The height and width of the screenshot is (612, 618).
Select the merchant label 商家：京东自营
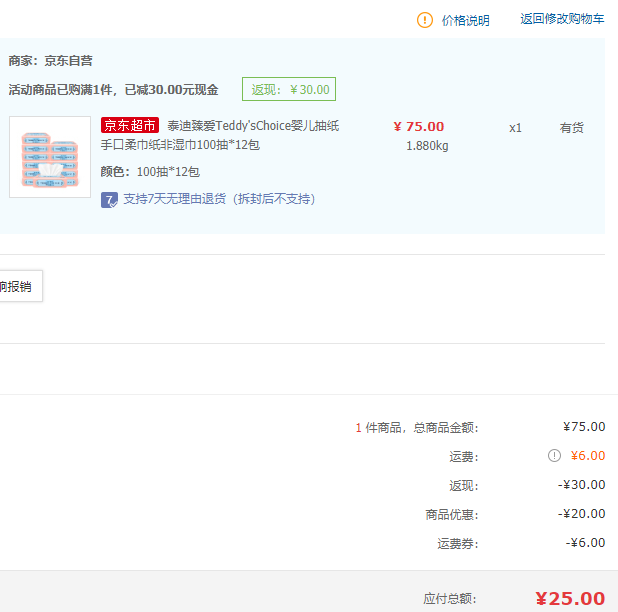pos(50,61)
